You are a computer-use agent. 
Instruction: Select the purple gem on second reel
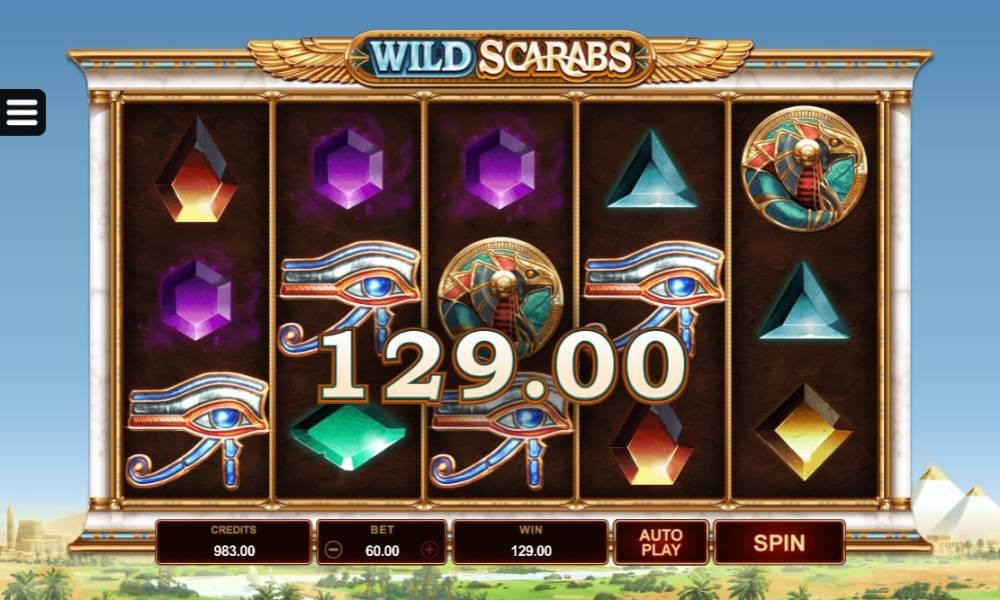coord(348,168)
